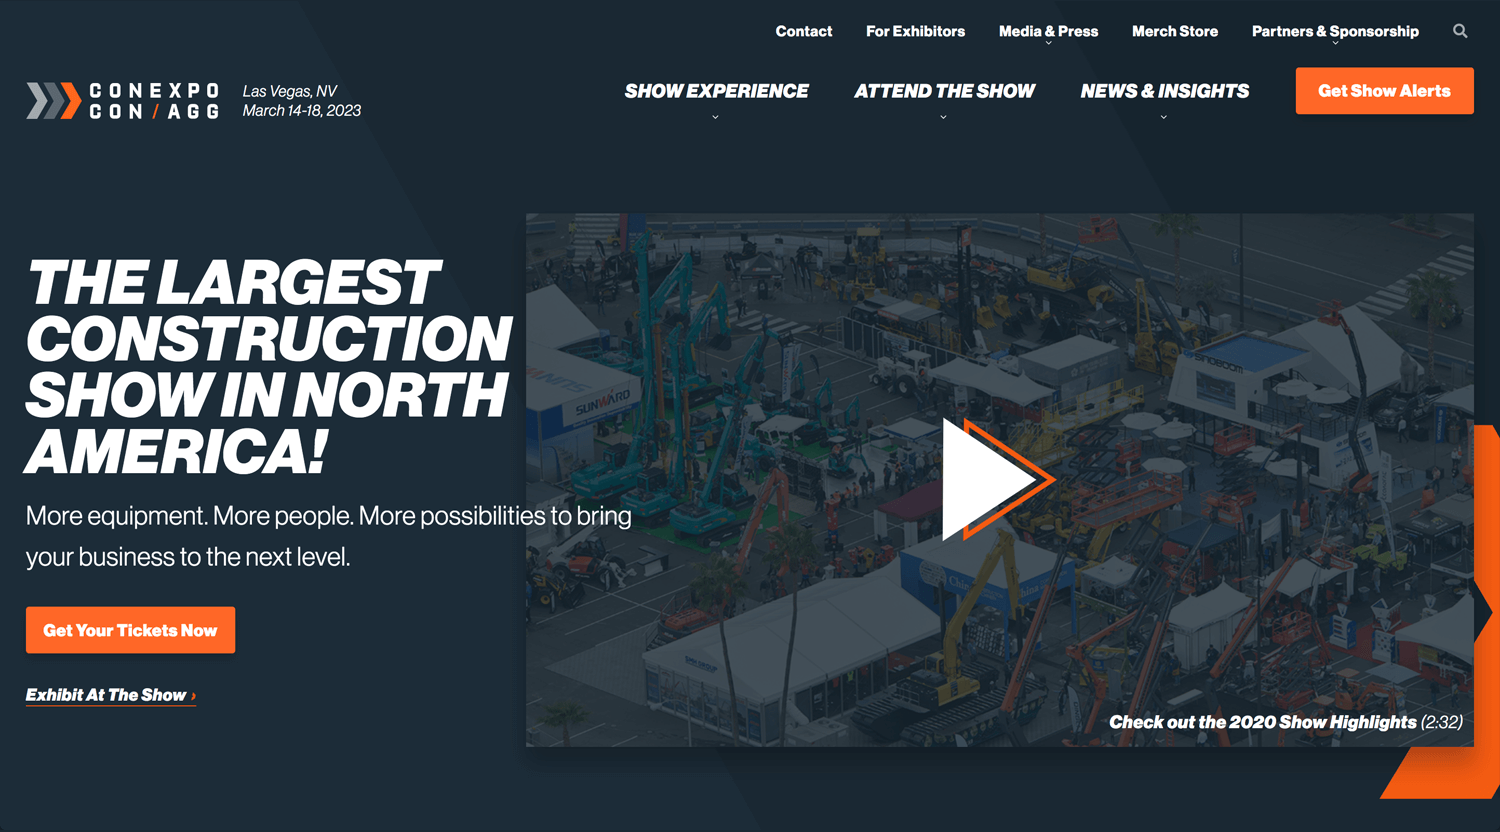Screen dimensions: 1500x832
Task: Click the 'March 14-18, 2023' date text
Action: pyautogui.click(x=301, y=111)
